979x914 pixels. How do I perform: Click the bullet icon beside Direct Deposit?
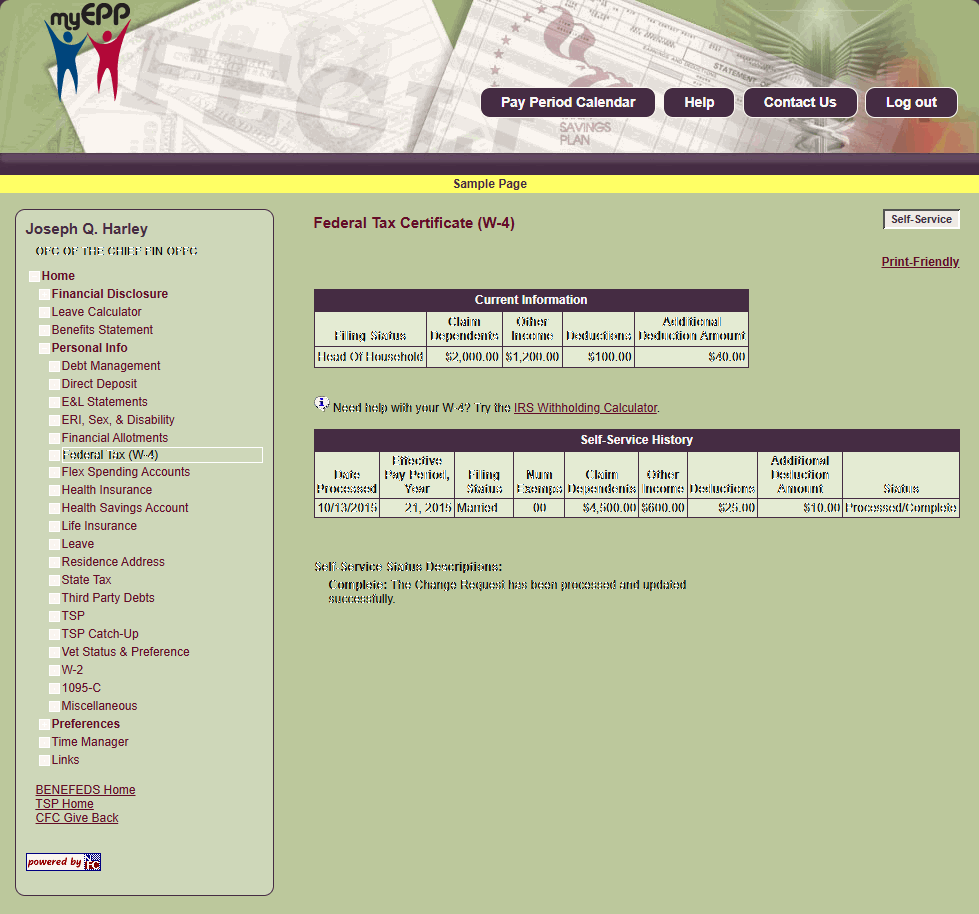[x=54, y=385]
